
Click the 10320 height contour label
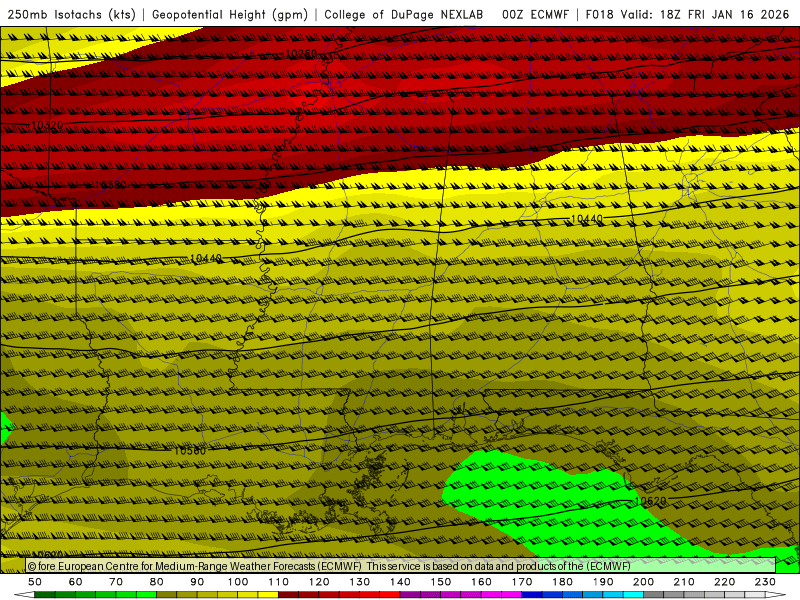coord(47,125)
